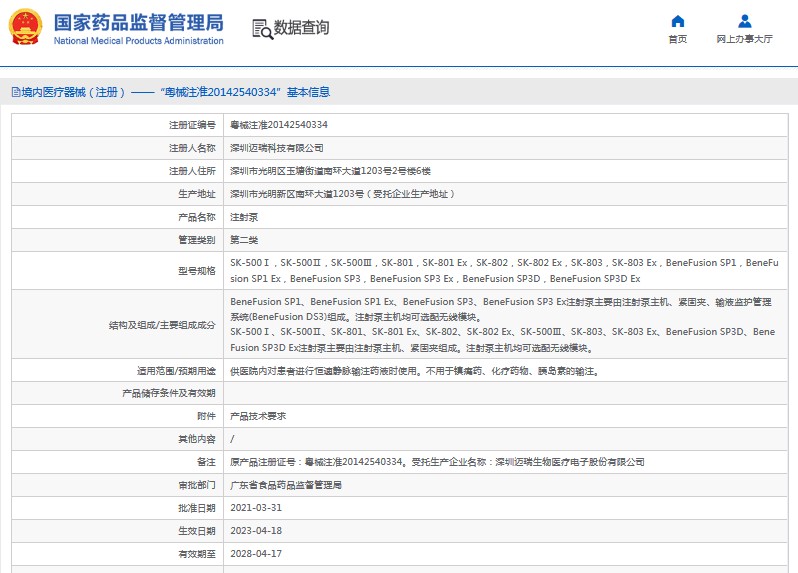Click registration number value 粤械注准20142540334
Screen dimensions: 798x573
point(279,125)
